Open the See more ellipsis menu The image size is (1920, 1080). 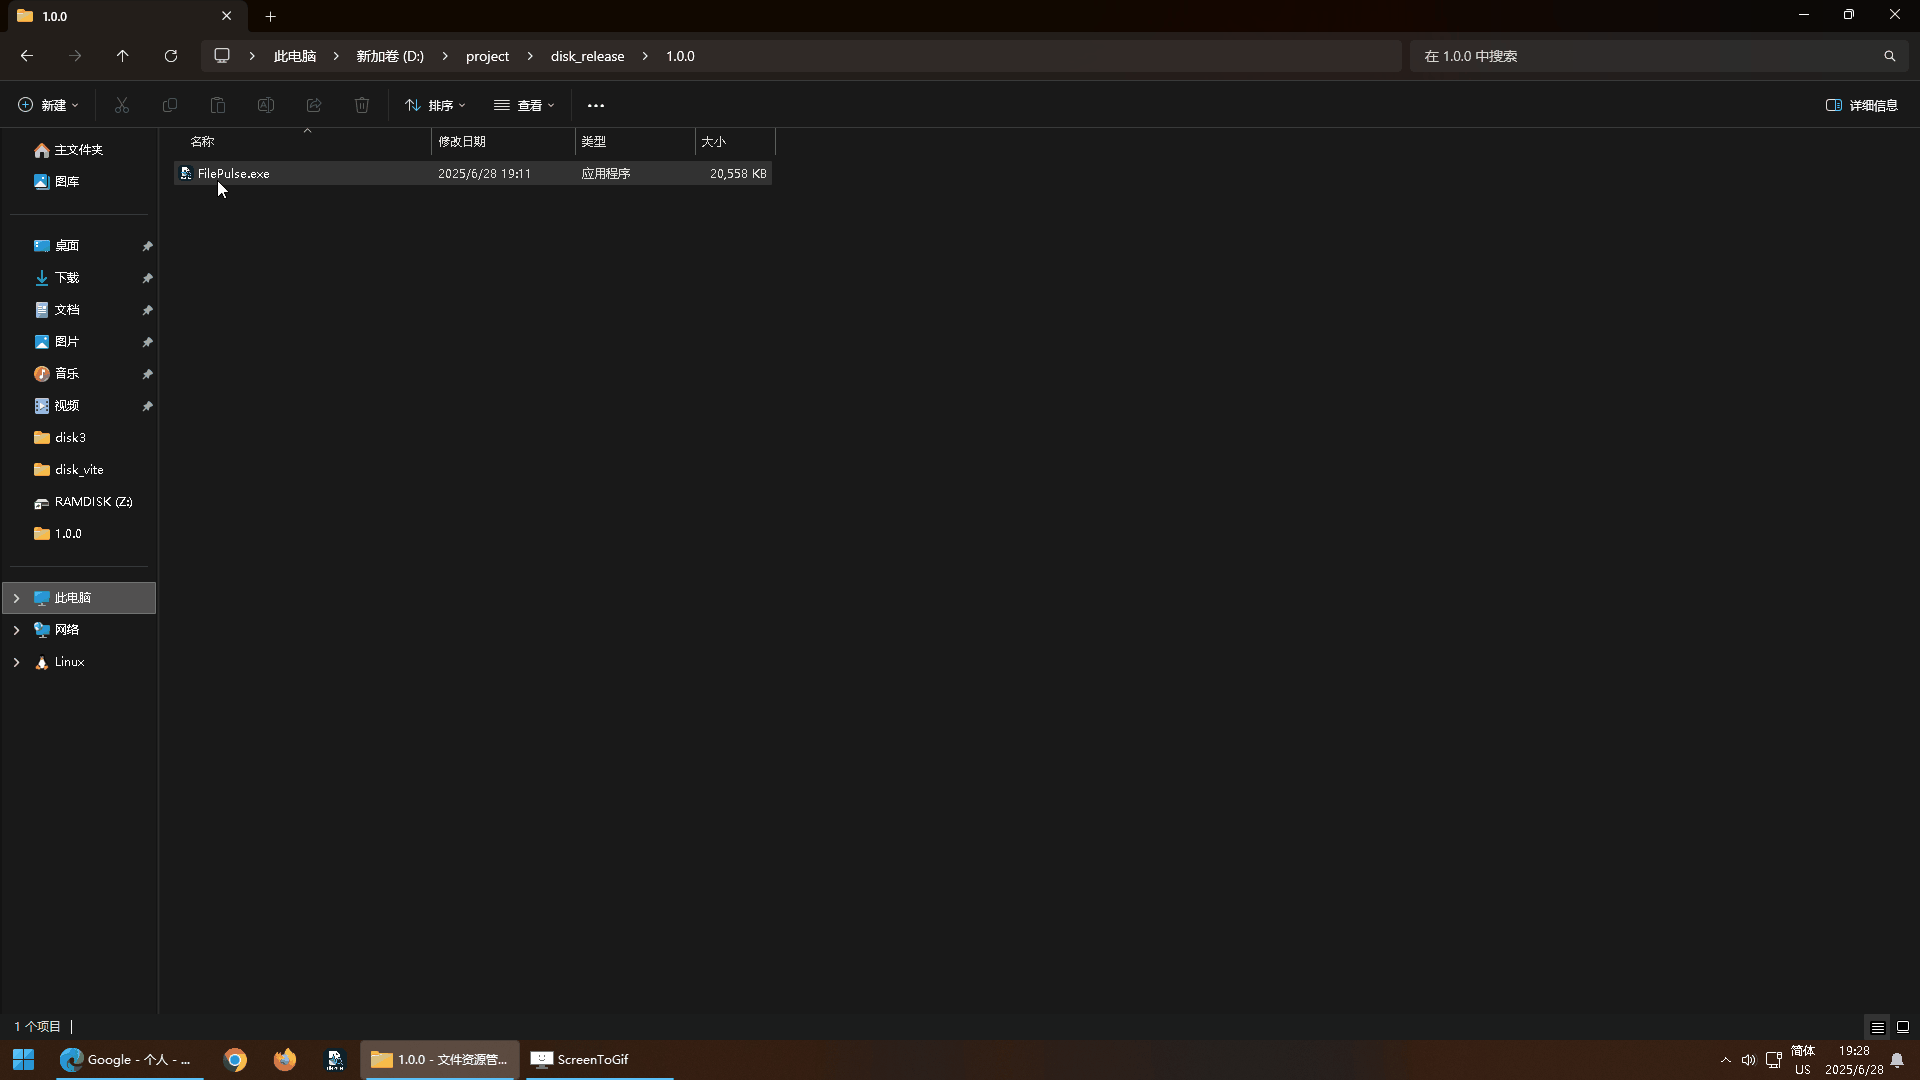[596, 105]
